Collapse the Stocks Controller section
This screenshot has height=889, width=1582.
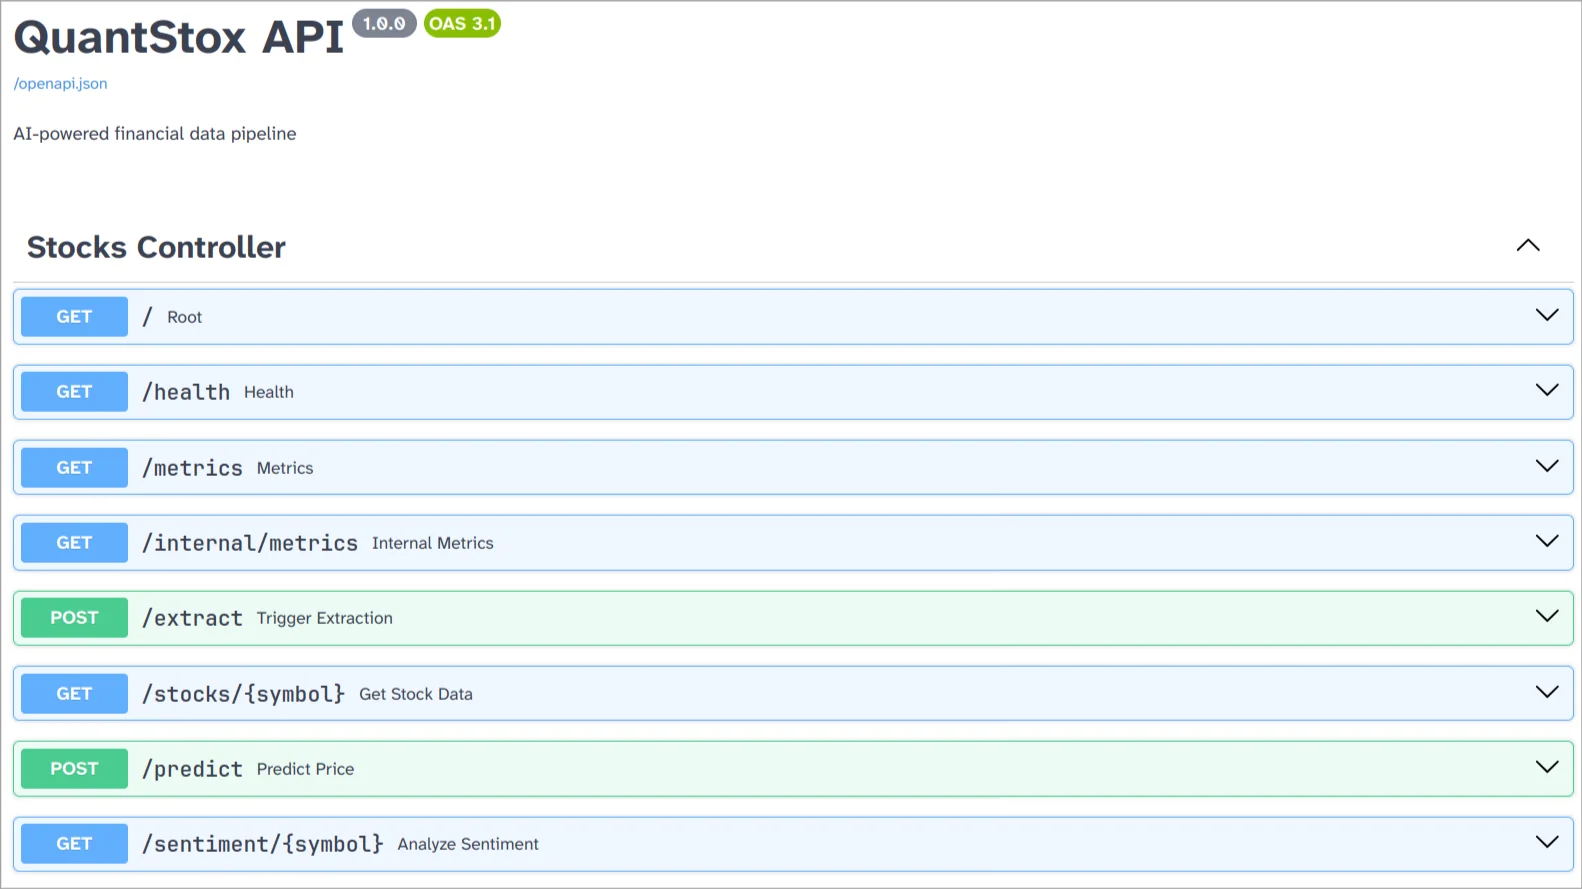tap(1527, 246)
